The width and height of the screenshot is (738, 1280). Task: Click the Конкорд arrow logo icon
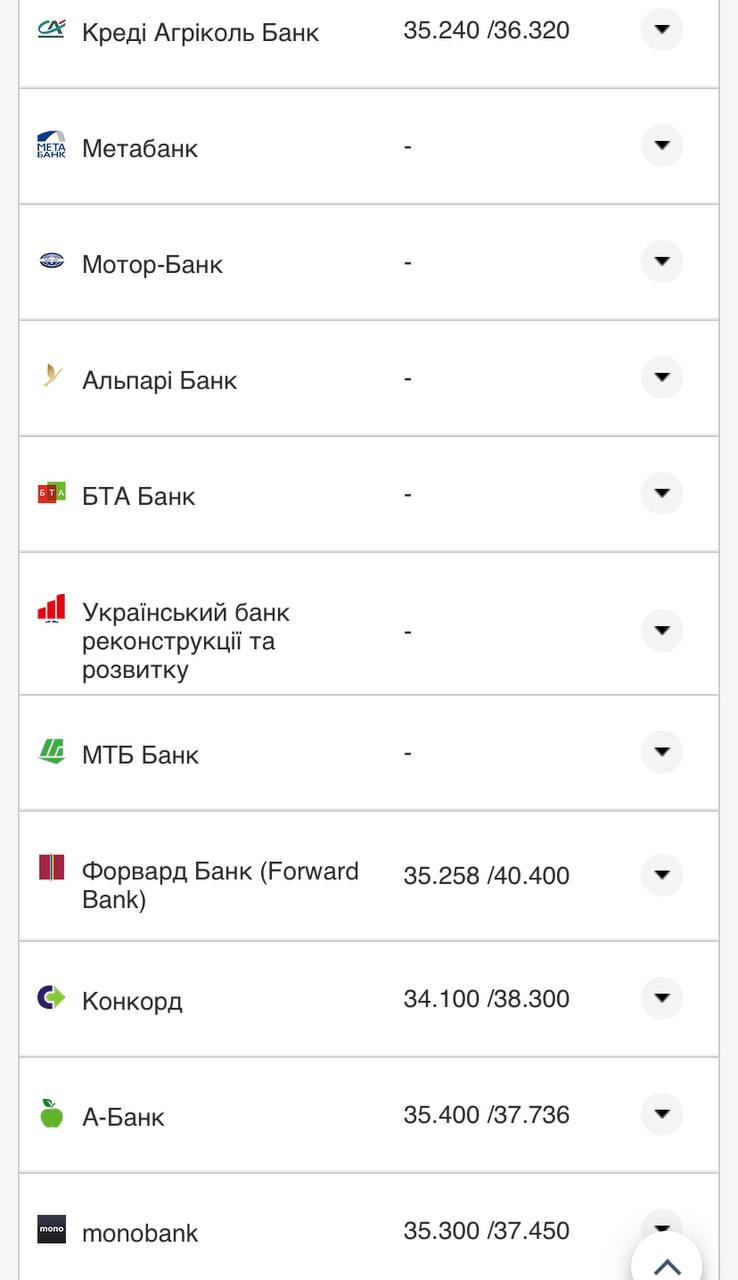[51, 997]
